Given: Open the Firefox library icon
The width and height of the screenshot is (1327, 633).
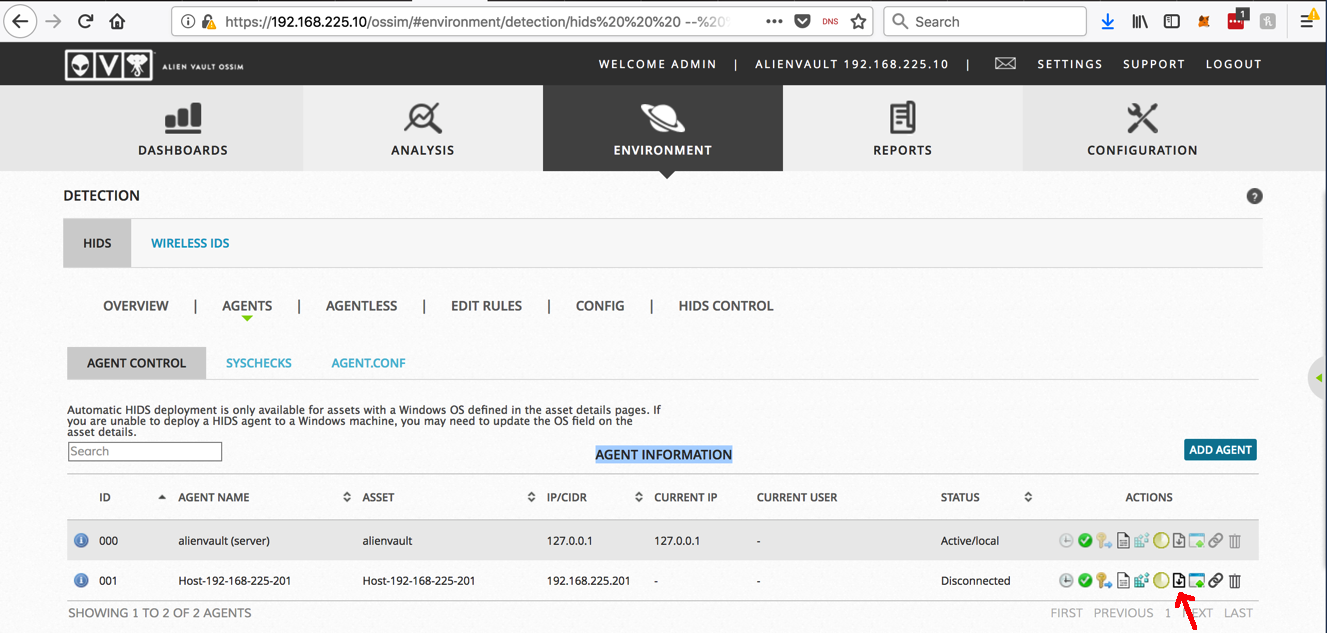Looking at the screenshot, I should pos(1140,21).
